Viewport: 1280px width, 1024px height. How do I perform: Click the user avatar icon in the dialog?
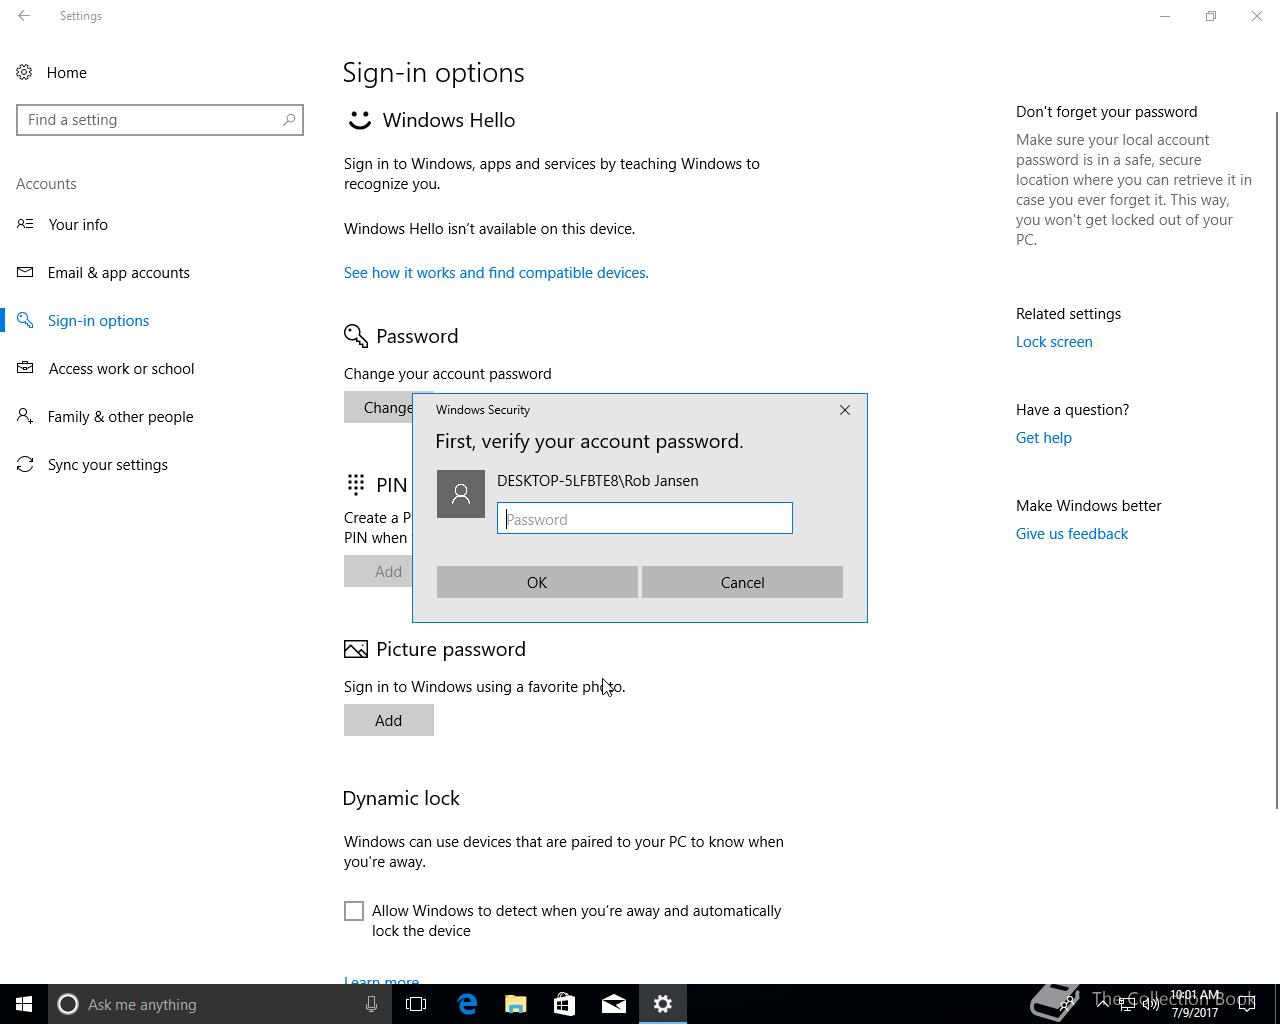[x=461, y=494]
